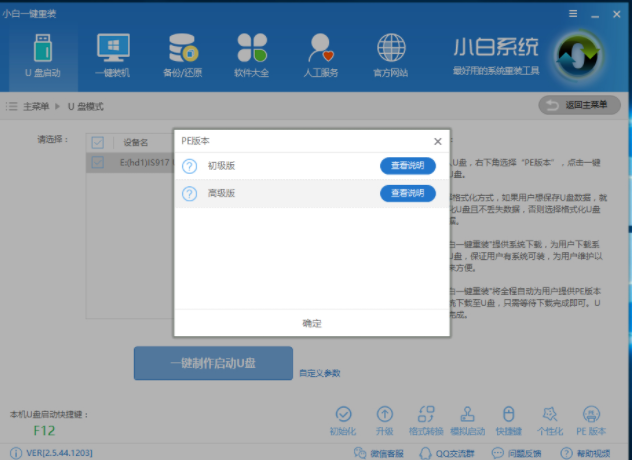Click the 初级版 help question icon
This screenshot has height=460, width=633.
coord(190,166)
